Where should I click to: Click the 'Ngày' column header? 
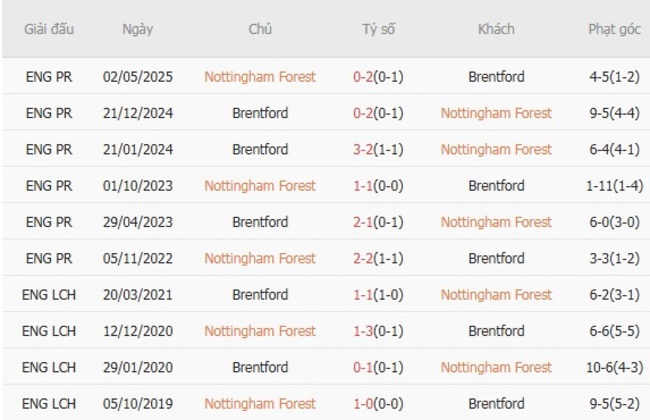[138, 29]
